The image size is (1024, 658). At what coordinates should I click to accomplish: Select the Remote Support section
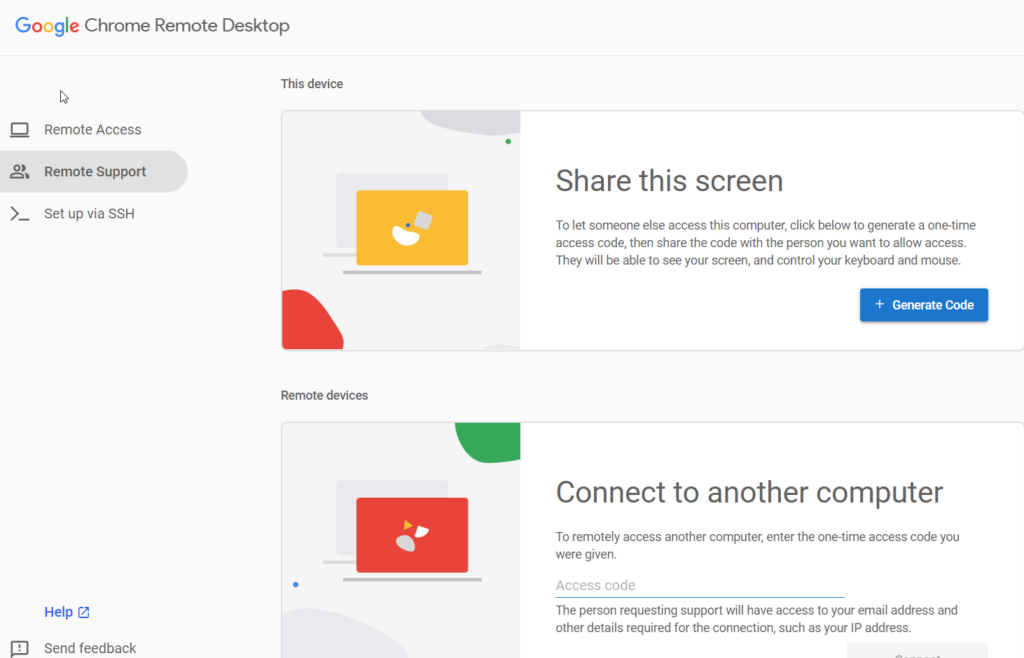pos(94,172)
